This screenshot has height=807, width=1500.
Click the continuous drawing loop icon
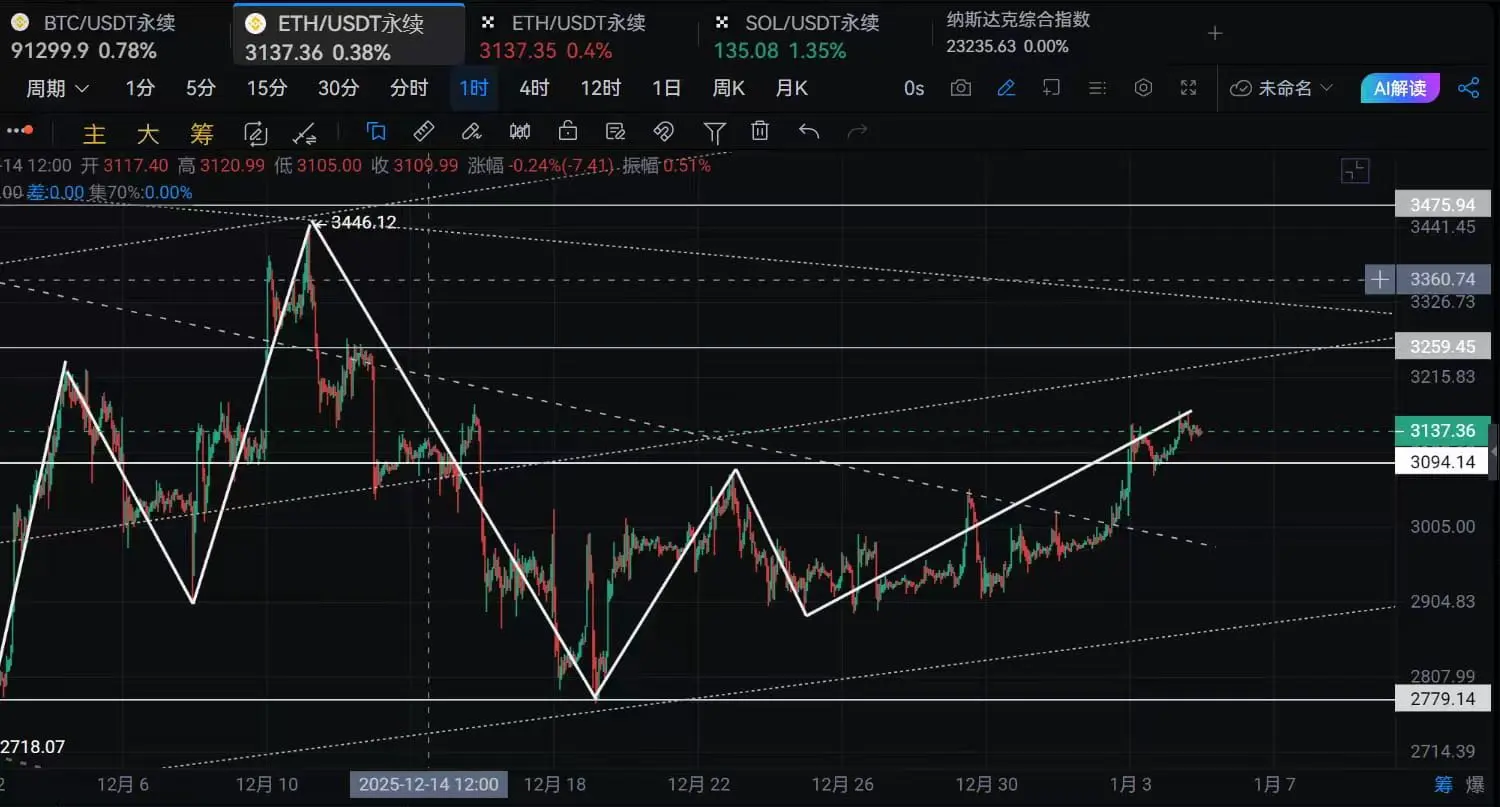pos(255,133)
